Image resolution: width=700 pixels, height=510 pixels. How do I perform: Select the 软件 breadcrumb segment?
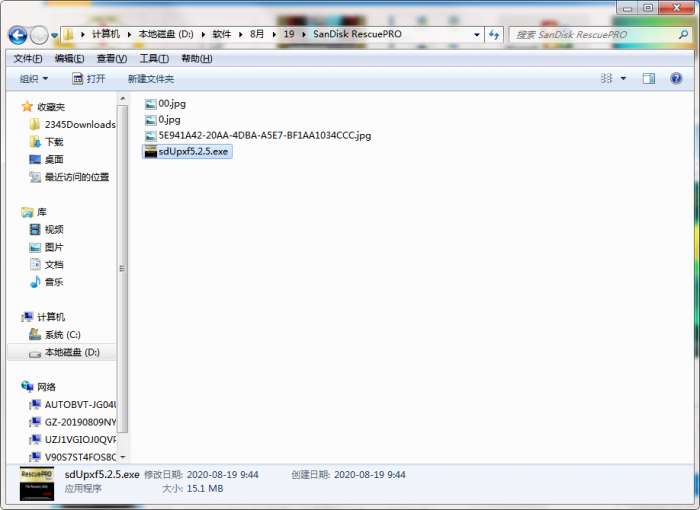coord(222,34)
